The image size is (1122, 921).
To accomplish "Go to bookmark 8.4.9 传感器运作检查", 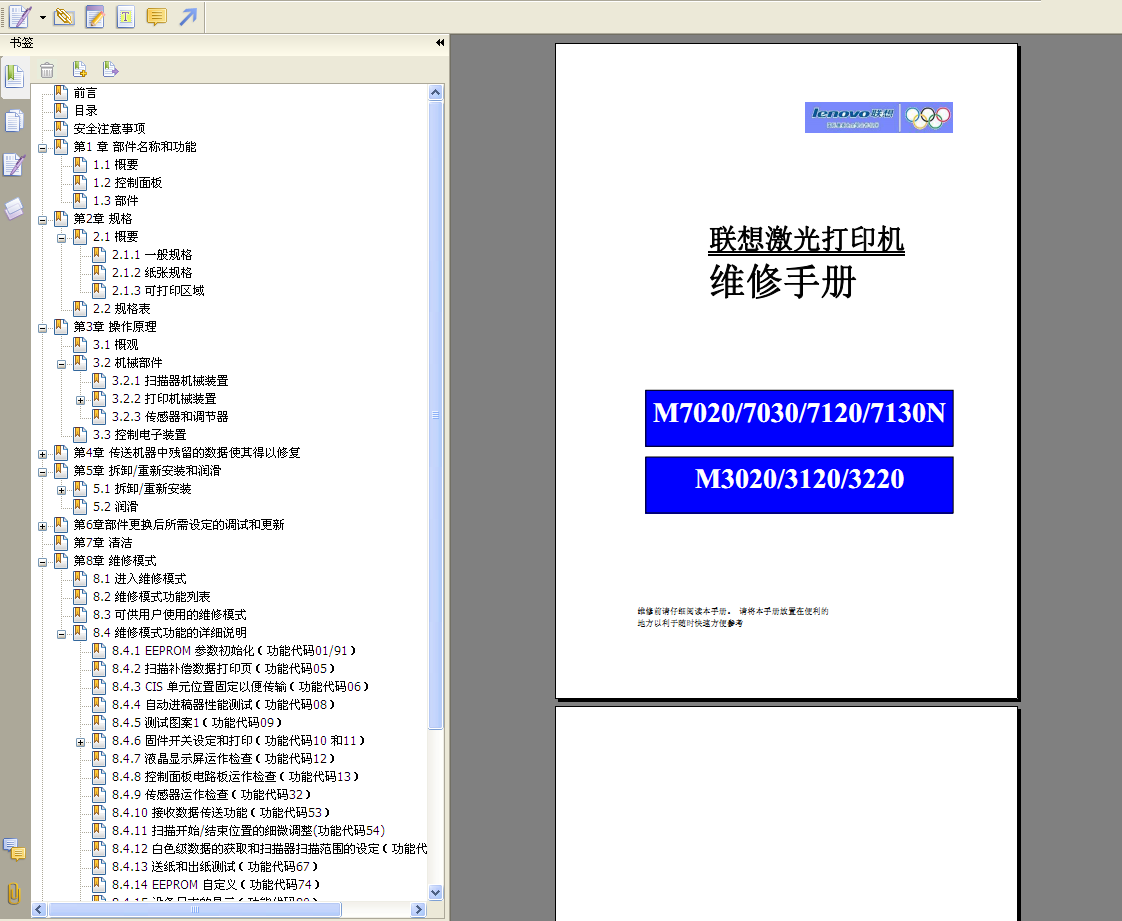I will (211, 795).
